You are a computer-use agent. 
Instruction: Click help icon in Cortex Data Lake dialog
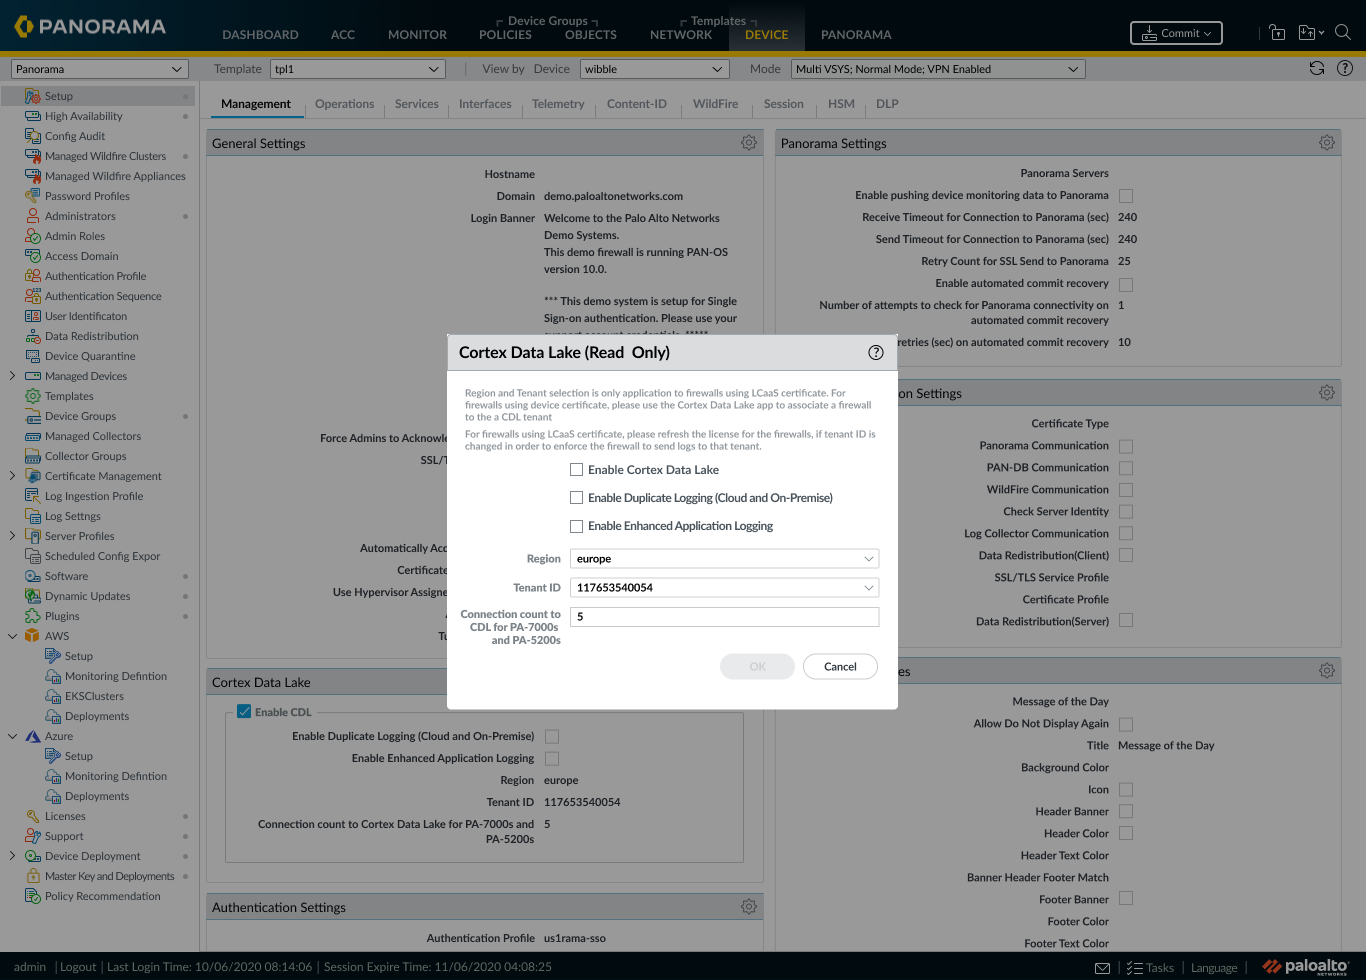point(876,352)
